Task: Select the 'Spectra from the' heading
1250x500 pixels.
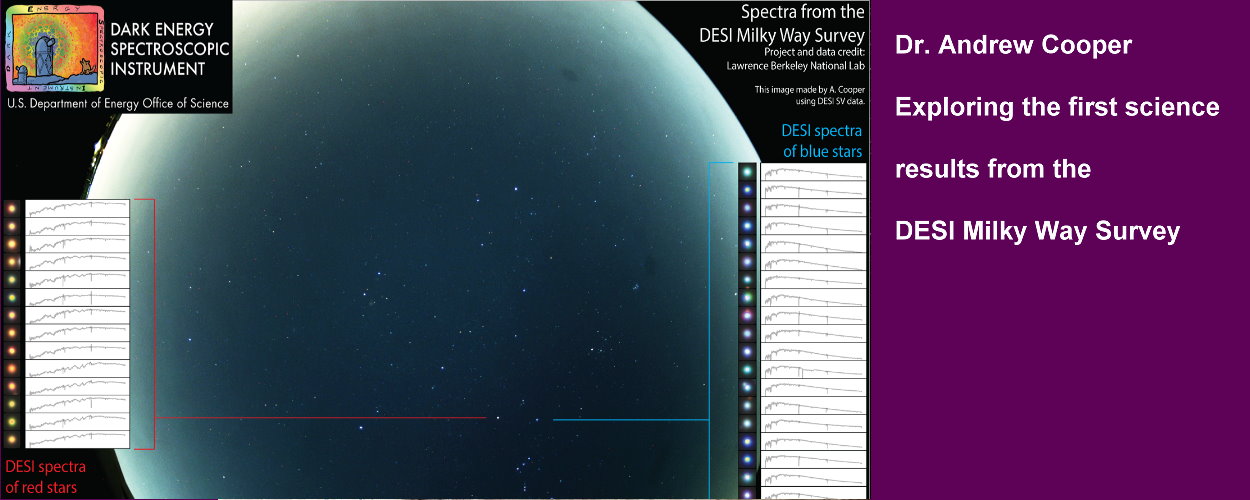Action: [x=802, y=13]
